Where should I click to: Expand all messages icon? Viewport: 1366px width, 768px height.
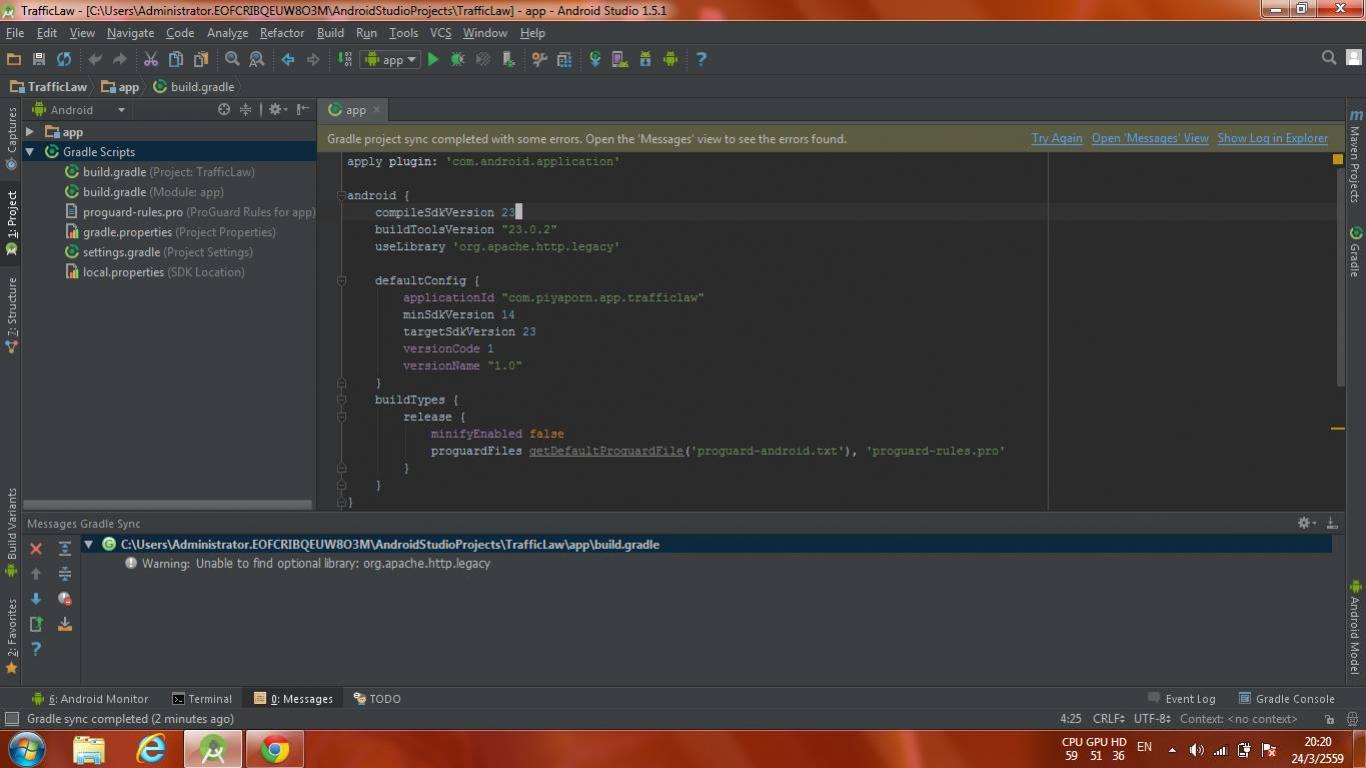tap(65, 549)
